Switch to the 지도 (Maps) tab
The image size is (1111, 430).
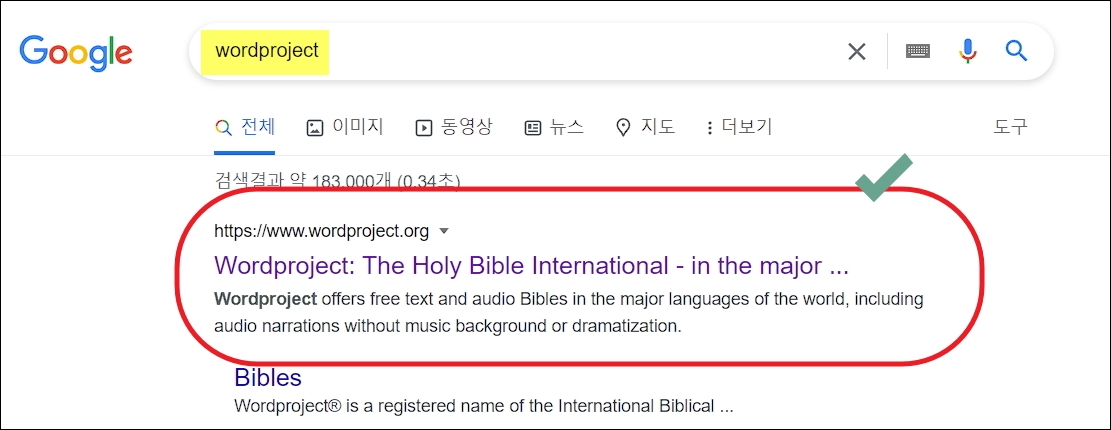click(x=645, y=128)
